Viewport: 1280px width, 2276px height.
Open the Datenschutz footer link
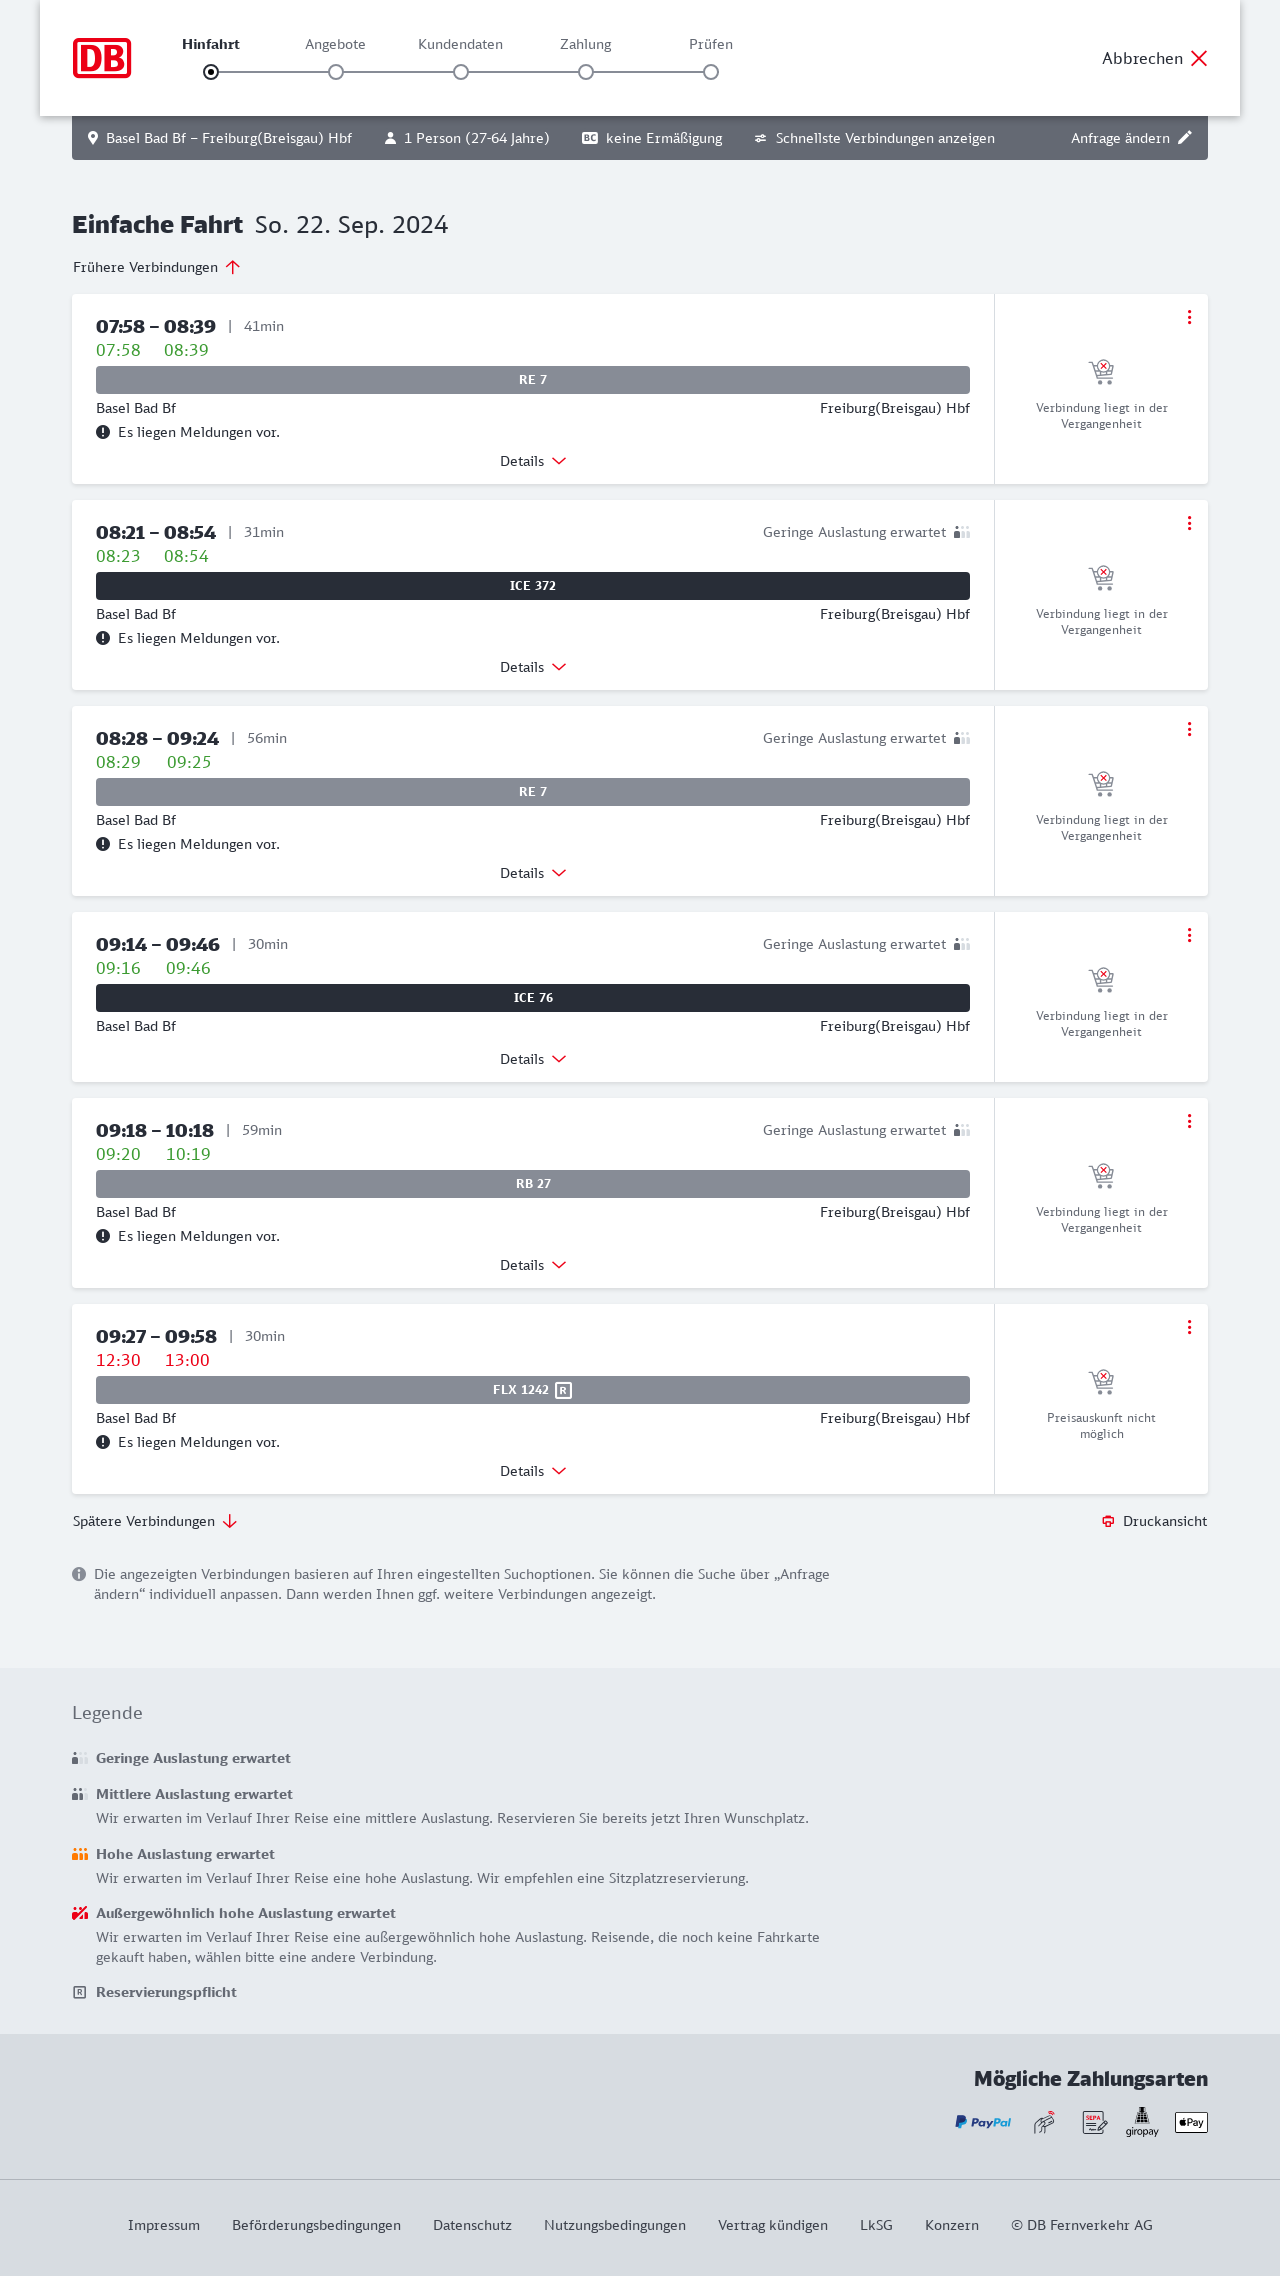point(472,2225)
